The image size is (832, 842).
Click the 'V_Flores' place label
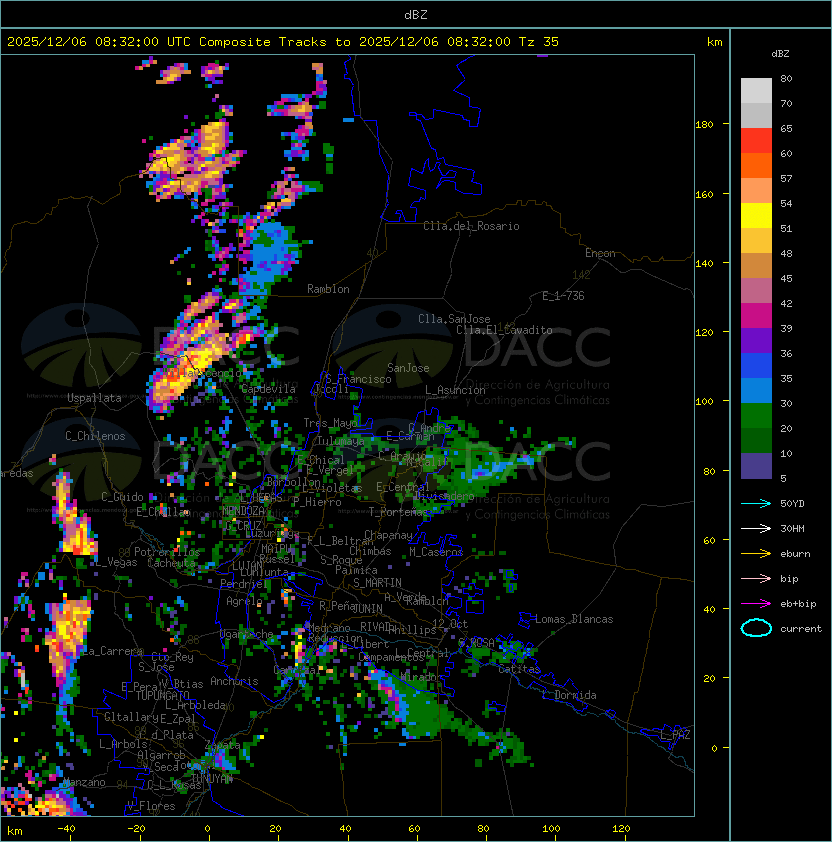[151, 806]
